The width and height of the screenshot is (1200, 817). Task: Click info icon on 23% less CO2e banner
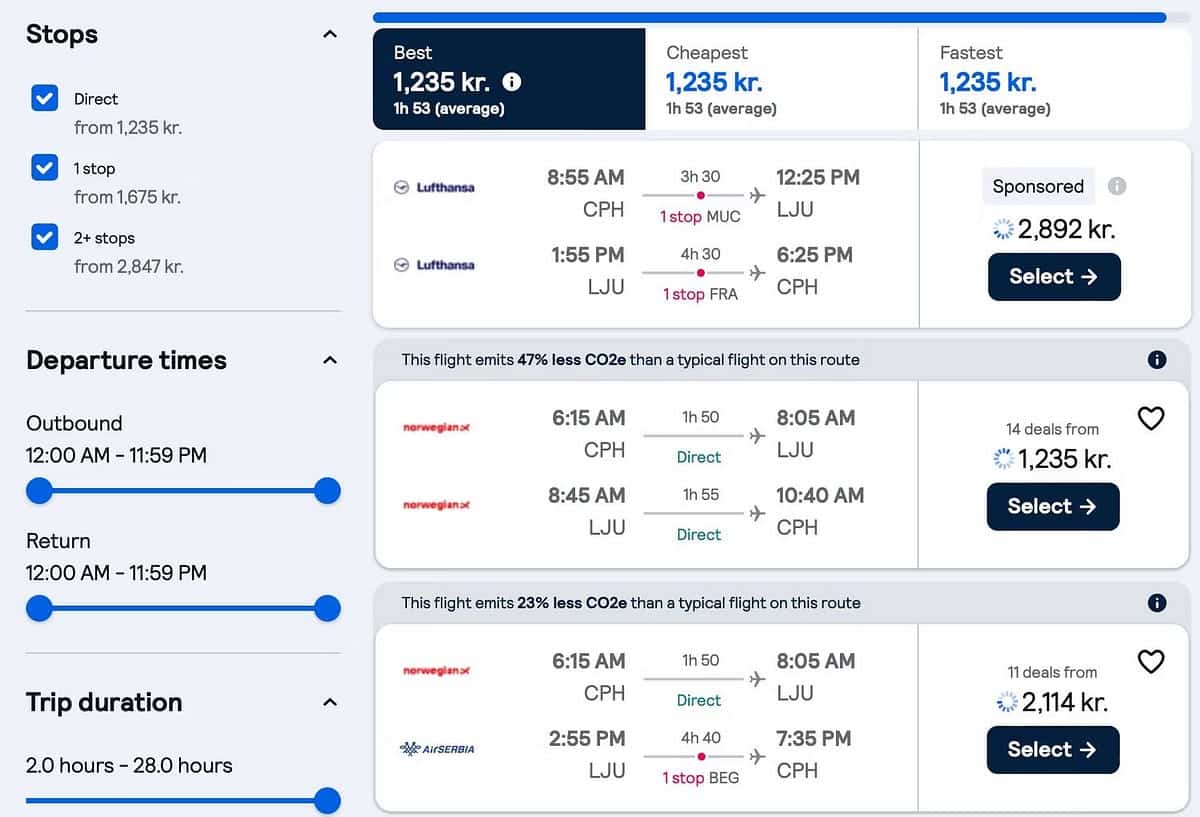click(1157, 603)
